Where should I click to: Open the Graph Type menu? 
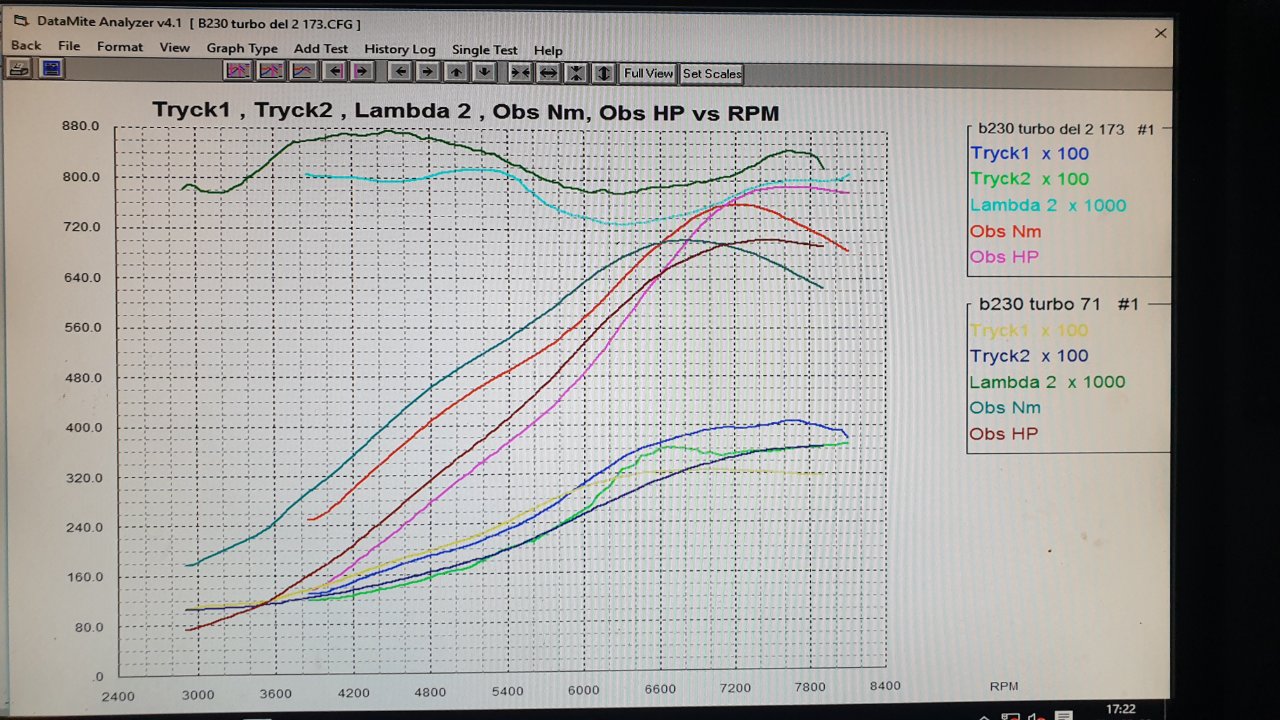[x=242, y=48]
